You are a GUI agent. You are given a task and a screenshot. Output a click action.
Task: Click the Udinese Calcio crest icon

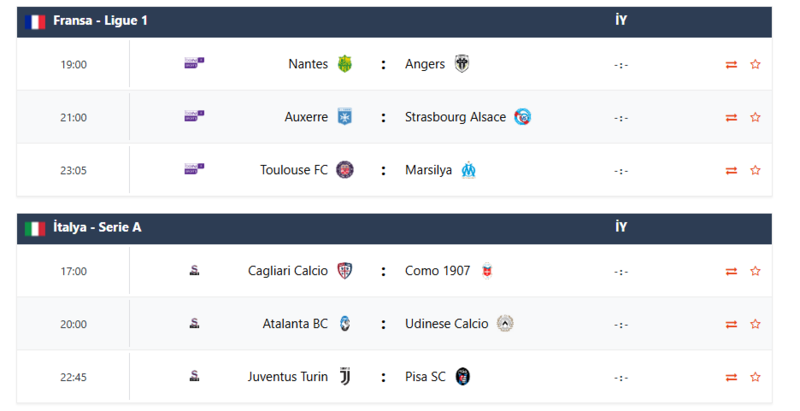point(505,324)
